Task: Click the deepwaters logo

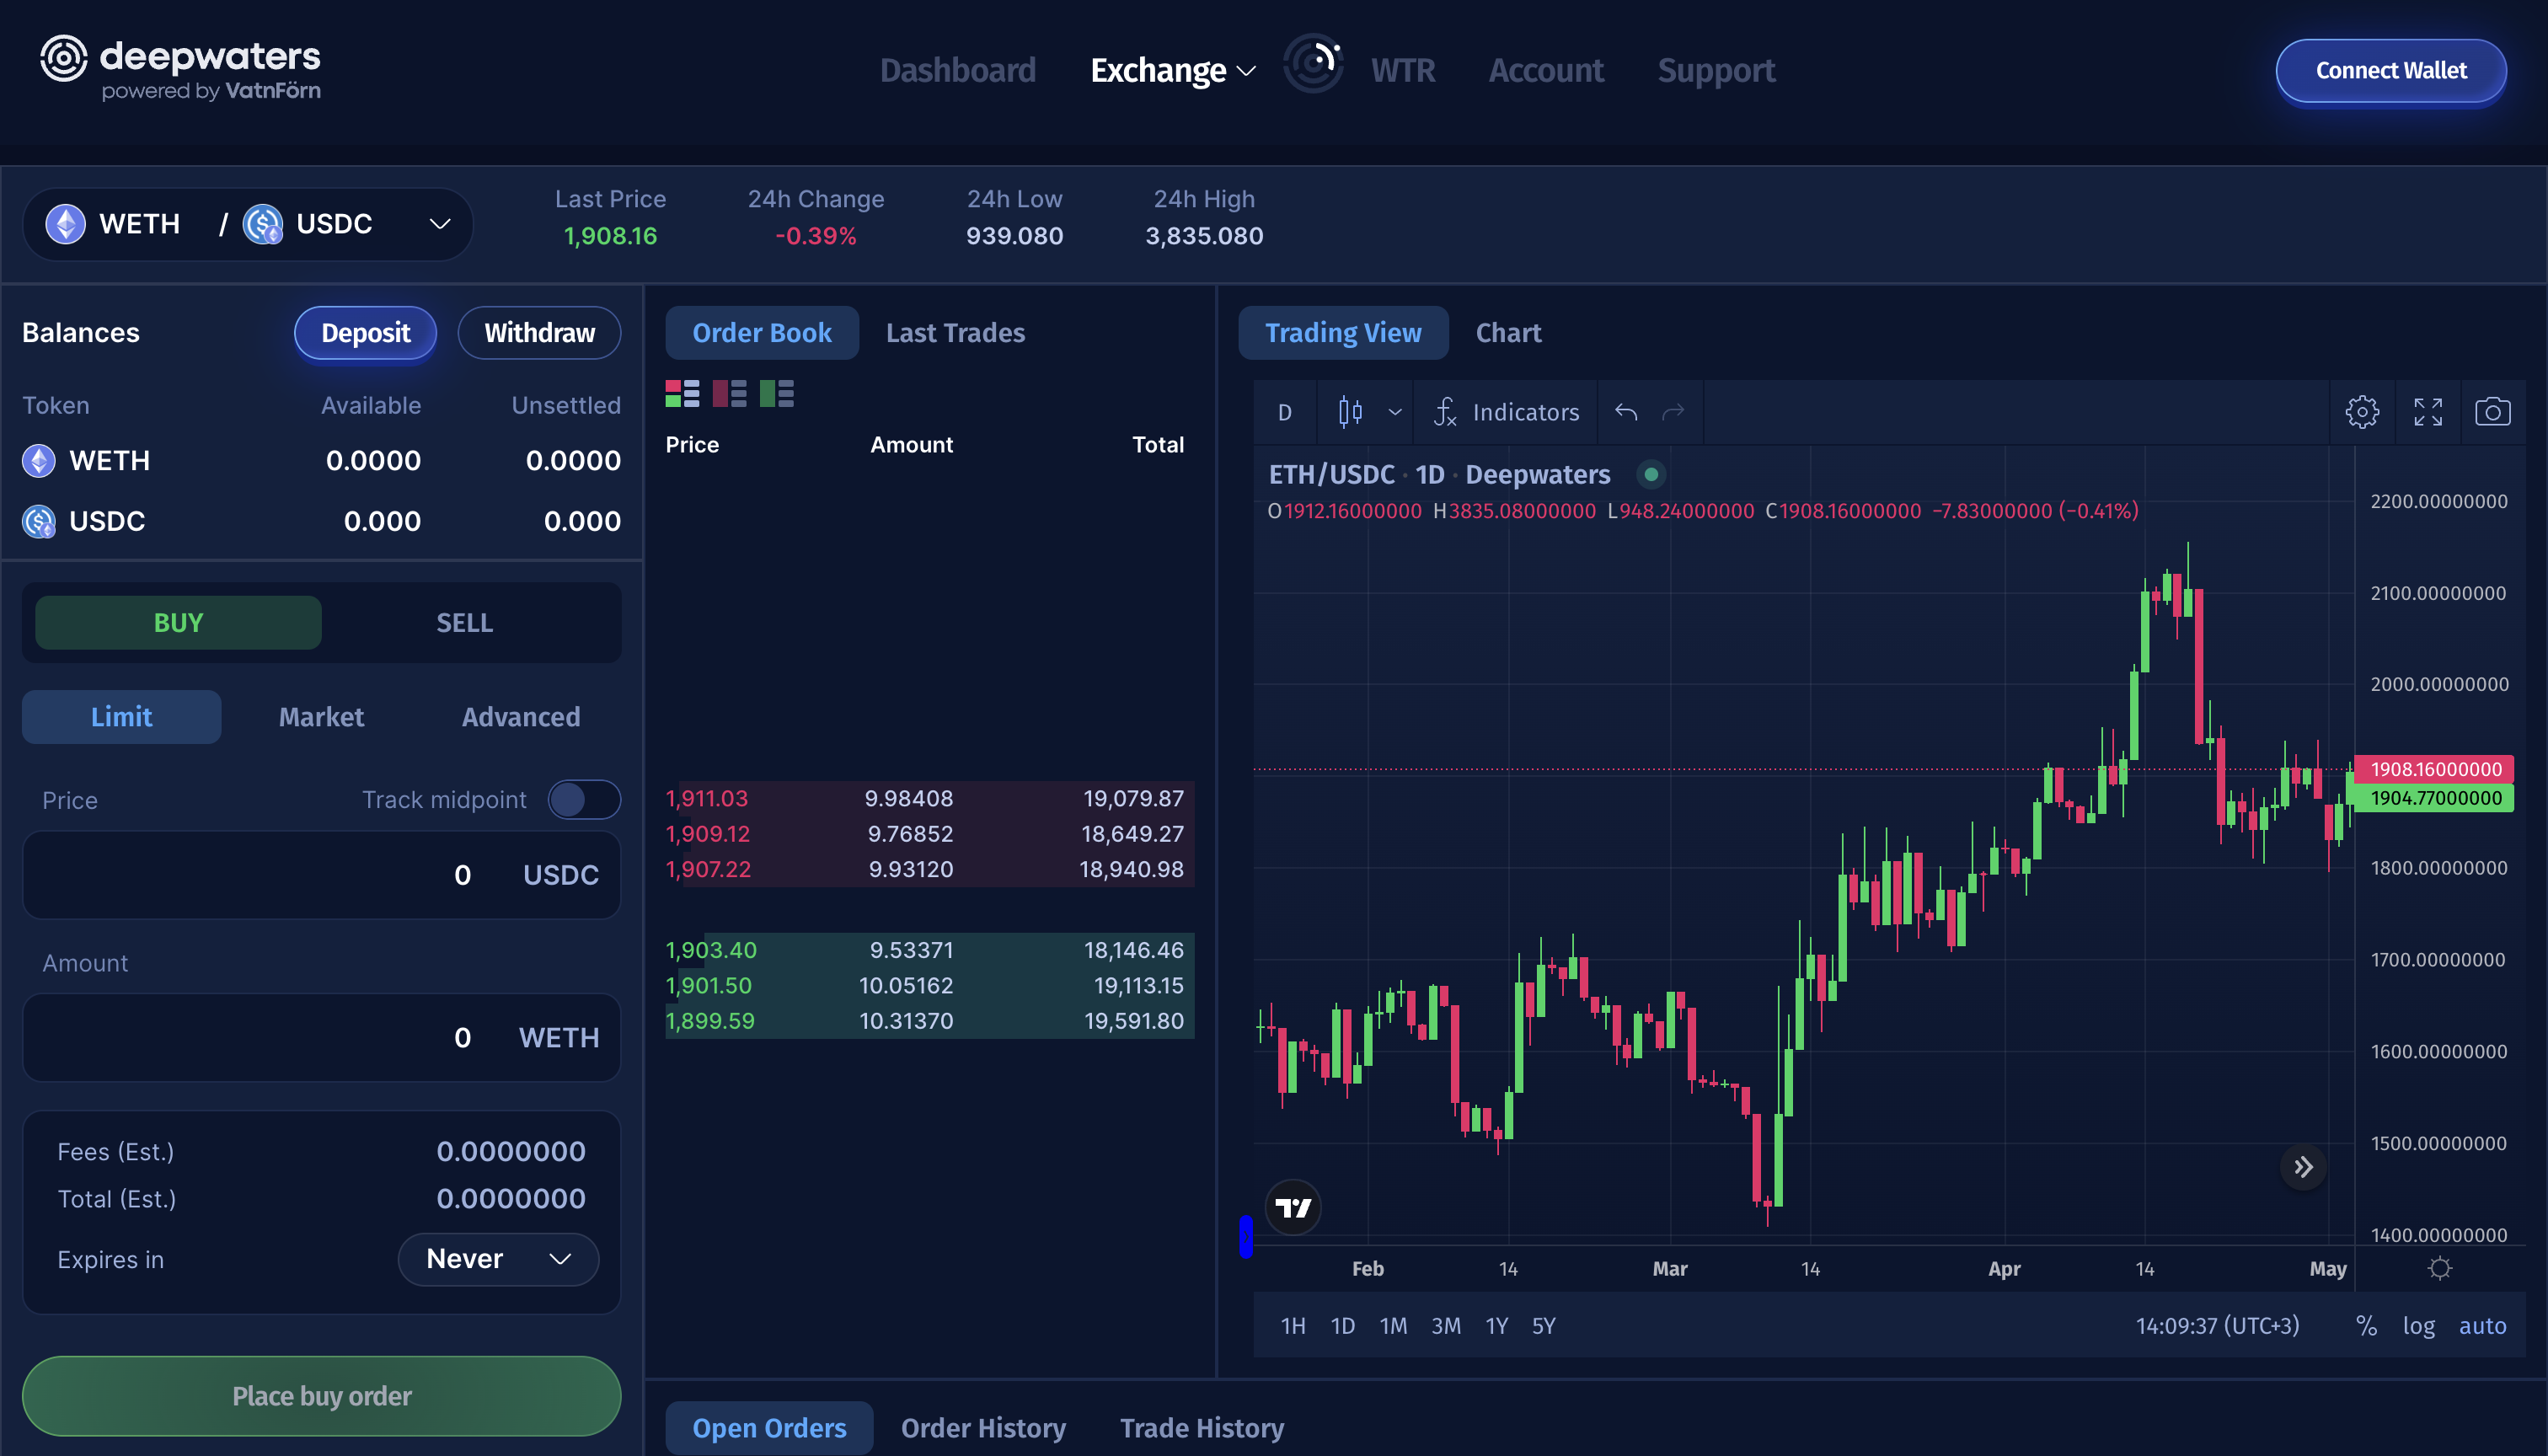Action: click(x=180, y=68)
